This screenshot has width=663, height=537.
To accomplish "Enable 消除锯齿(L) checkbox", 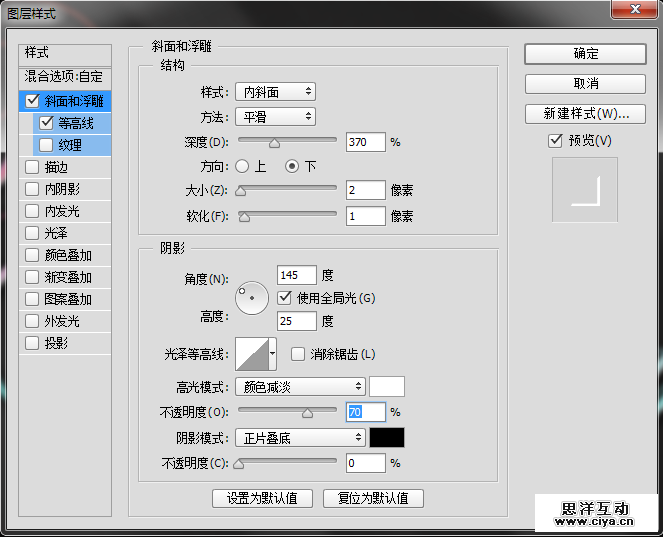I will point(298,354).
